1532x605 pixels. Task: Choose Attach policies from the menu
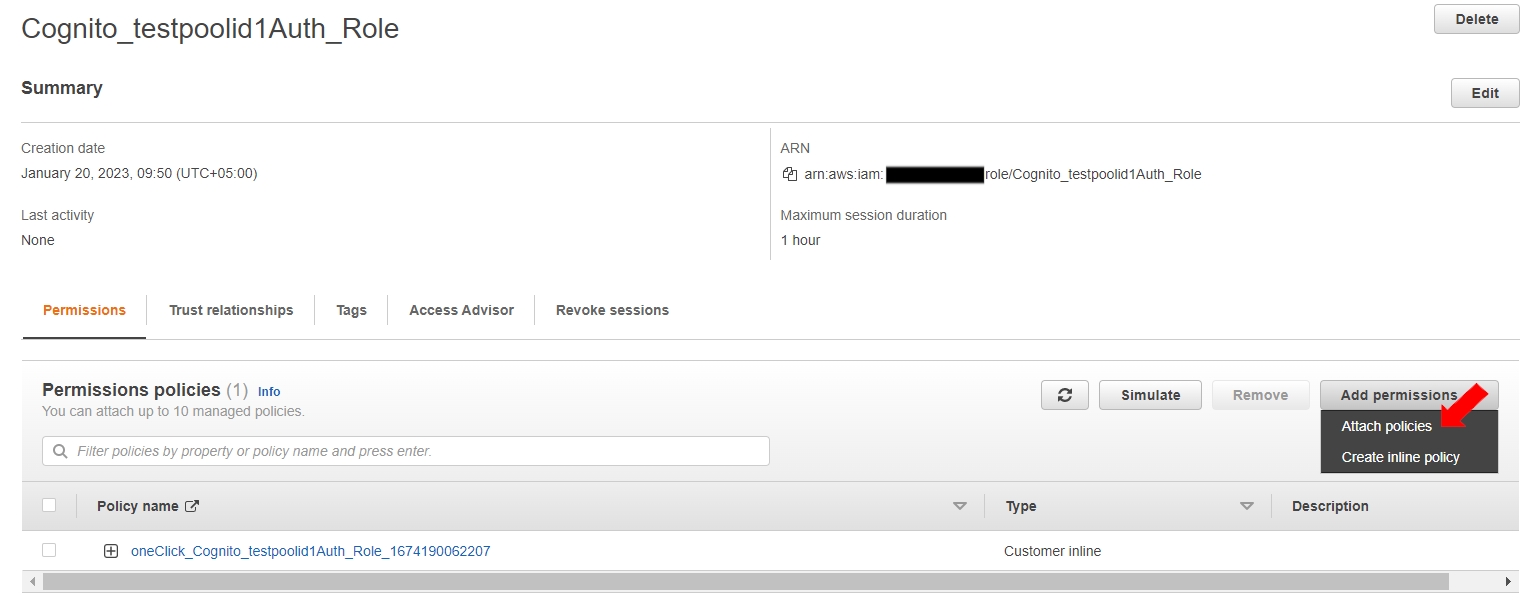coord(1386,426)
